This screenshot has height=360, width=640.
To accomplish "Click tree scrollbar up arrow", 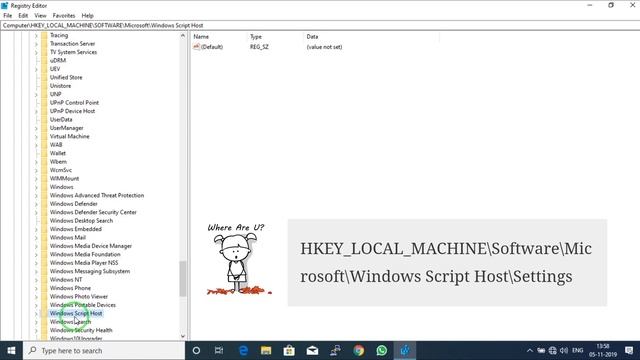I will tap(182, 36).
